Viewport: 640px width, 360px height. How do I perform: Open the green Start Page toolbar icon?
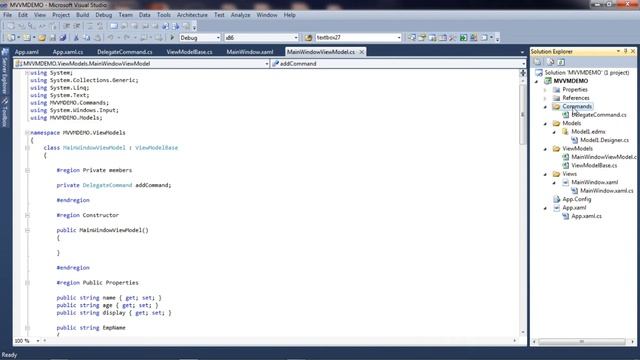(x=463, y=38)
